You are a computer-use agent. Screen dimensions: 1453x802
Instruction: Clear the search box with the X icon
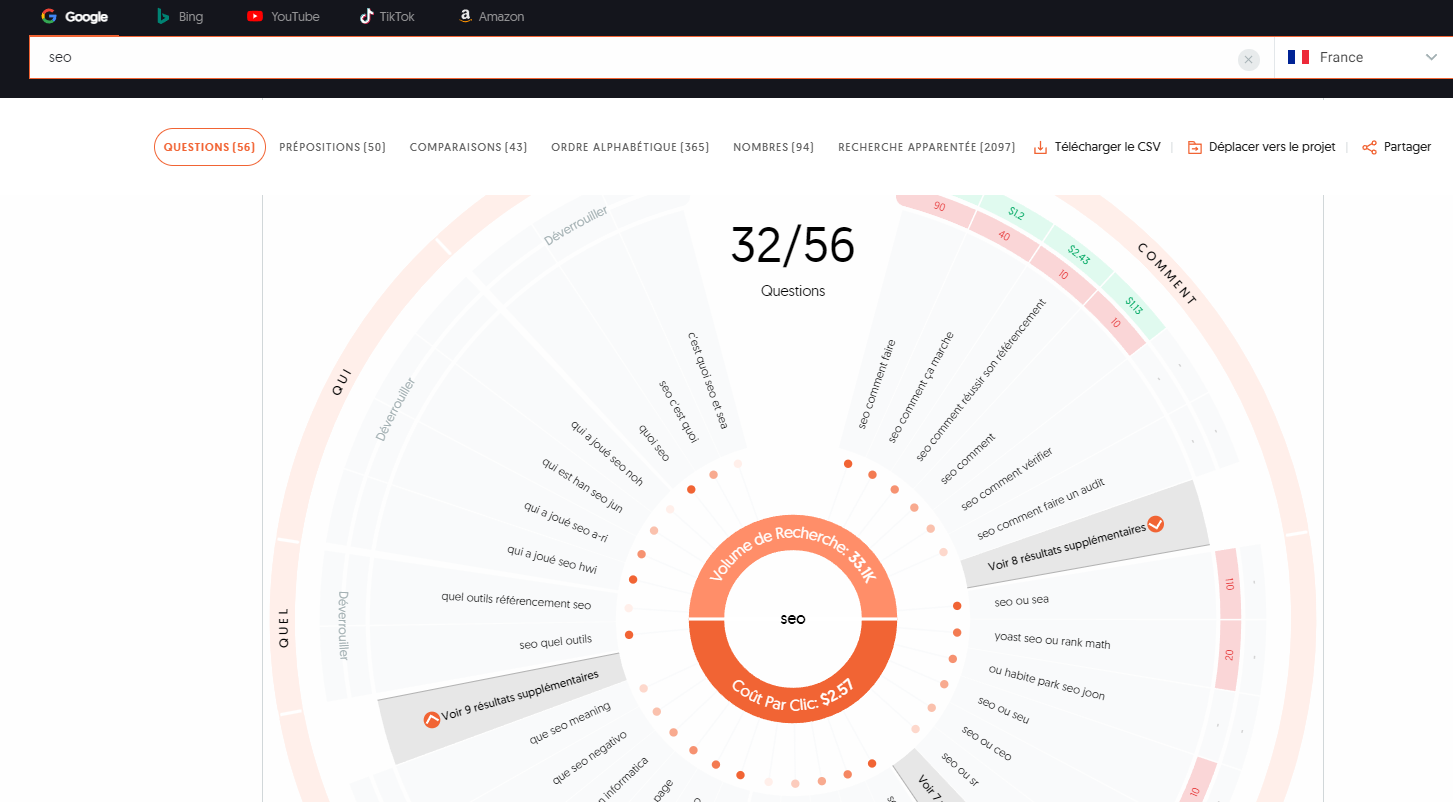(x=1249, y=59)
